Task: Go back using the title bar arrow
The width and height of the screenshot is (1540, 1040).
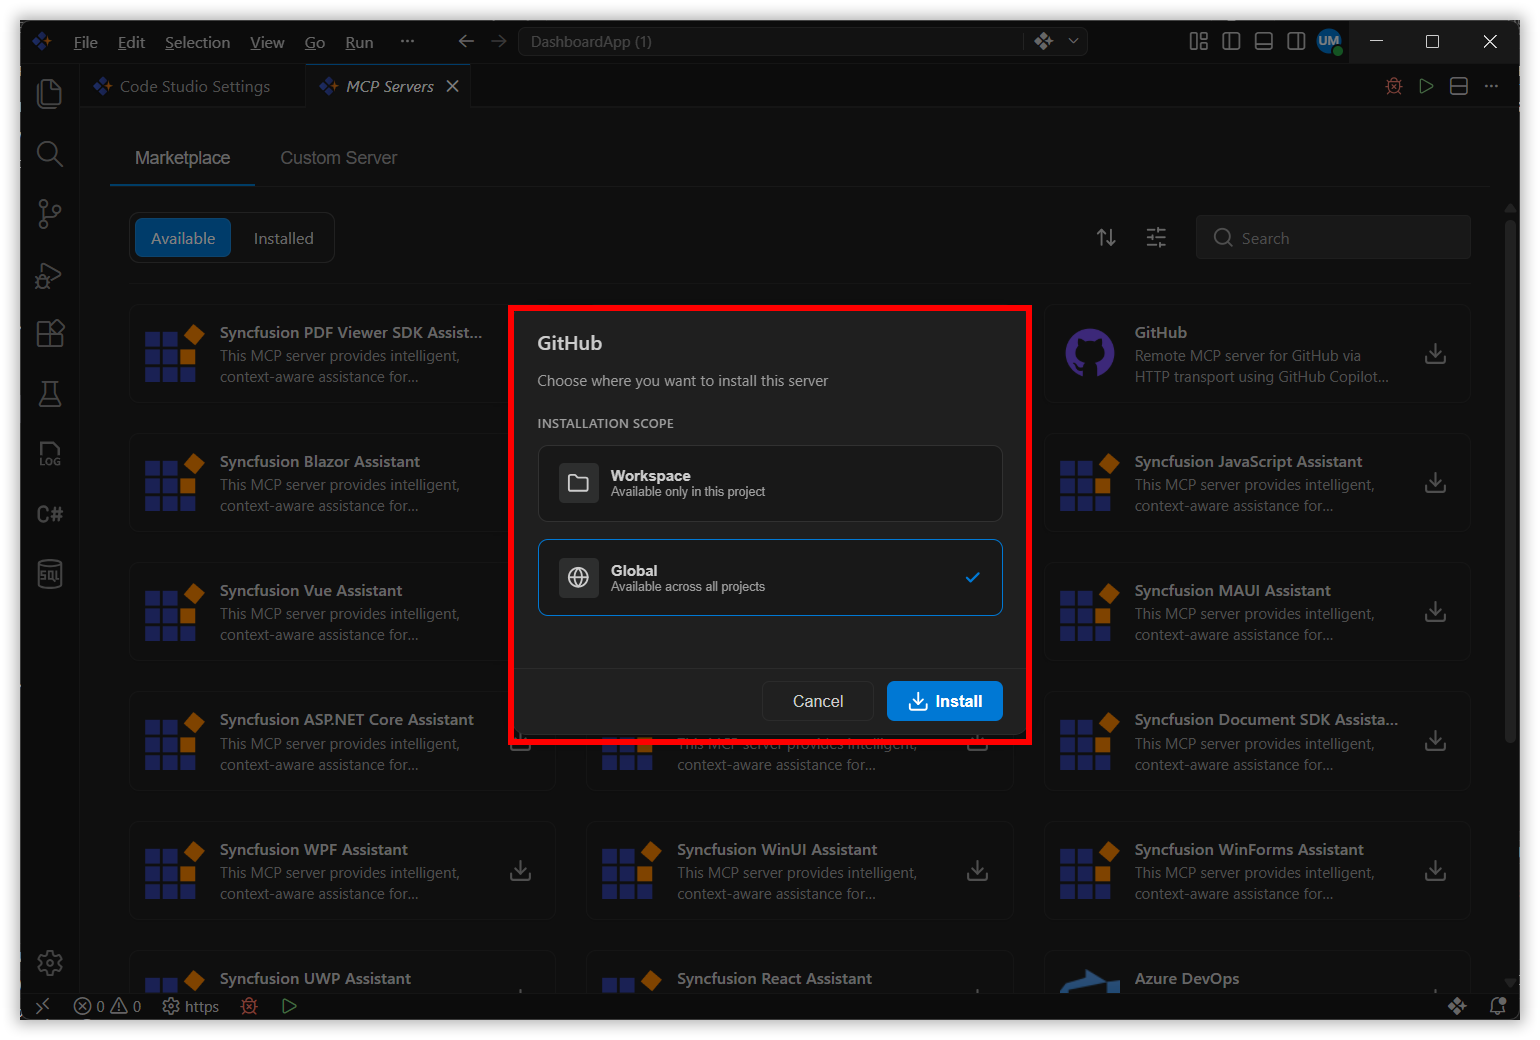Action: tap(466, 41)
